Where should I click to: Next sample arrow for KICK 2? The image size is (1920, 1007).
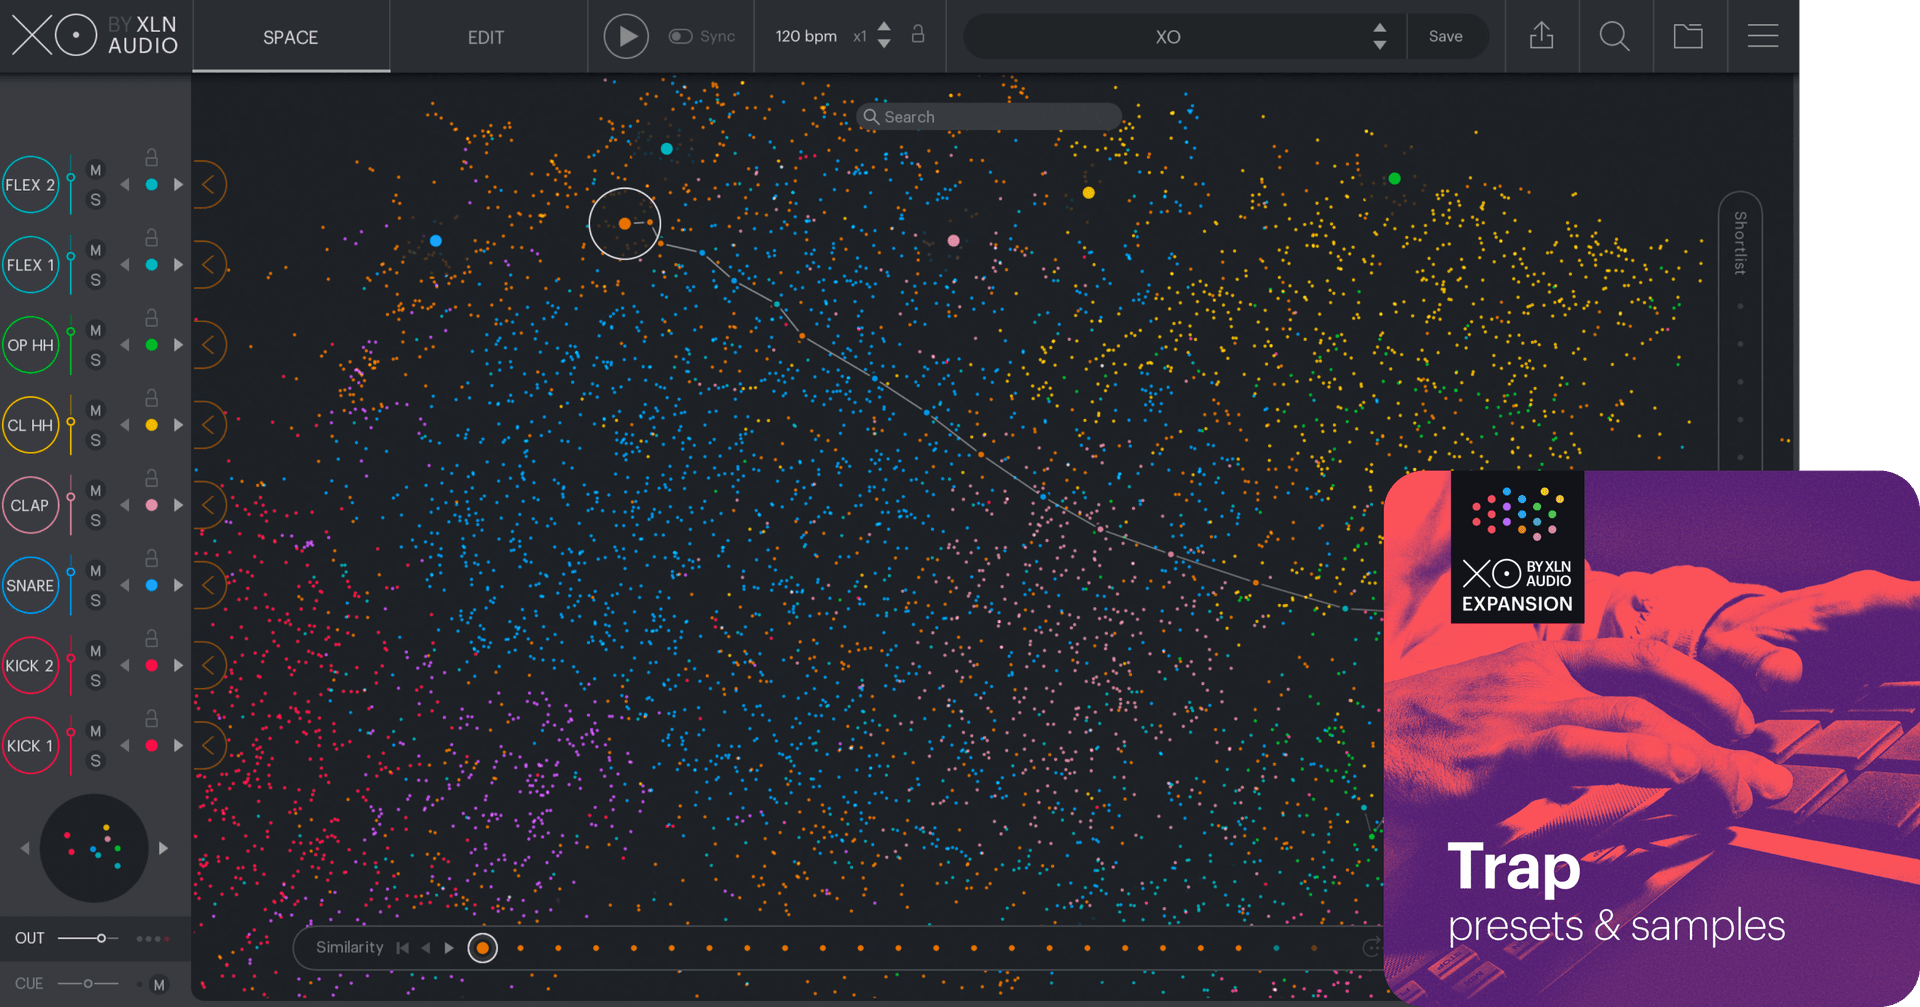[178, 665]
